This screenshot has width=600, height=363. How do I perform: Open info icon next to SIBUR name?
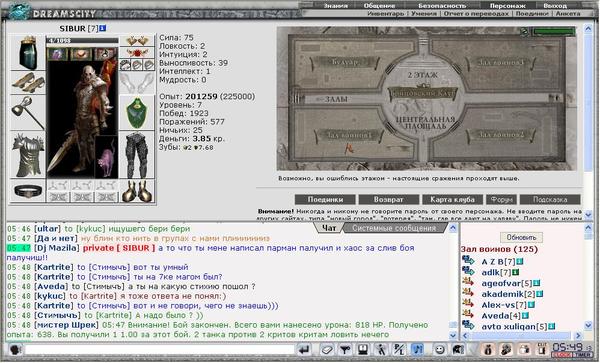(102, 28)
